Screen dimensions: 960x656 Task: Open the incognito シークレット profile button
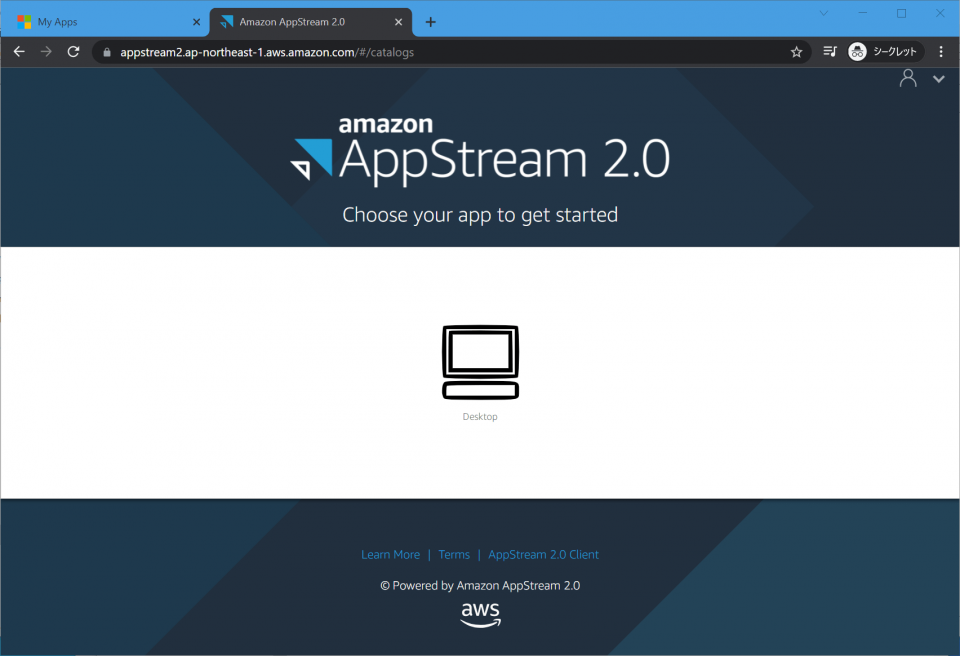[883, 52]
